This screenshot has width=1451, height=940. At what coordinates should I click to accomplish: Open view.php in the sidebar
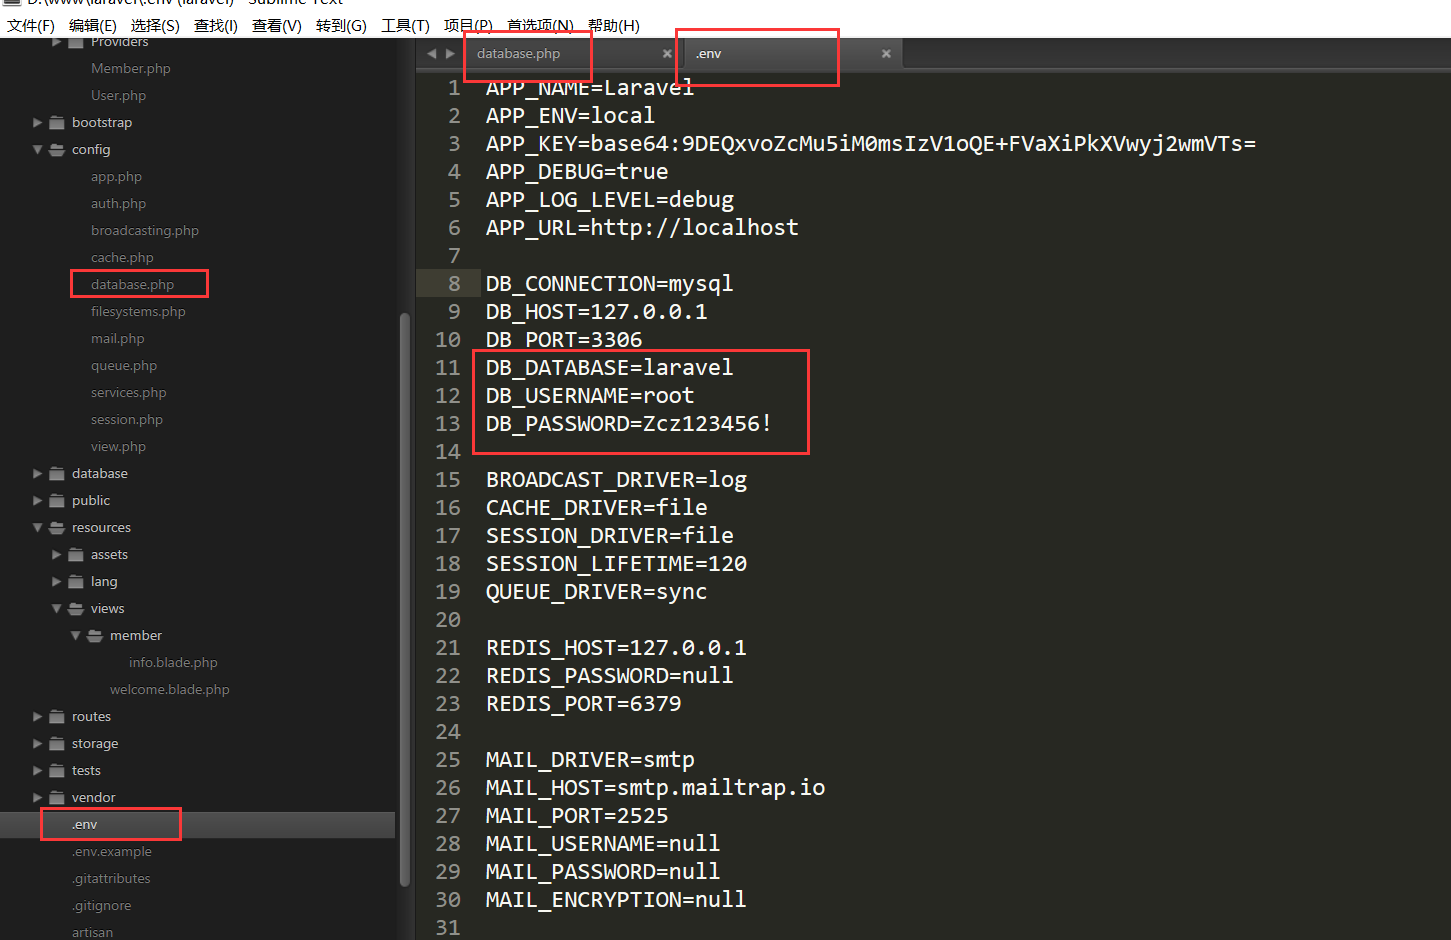click(x=118, y=447)
